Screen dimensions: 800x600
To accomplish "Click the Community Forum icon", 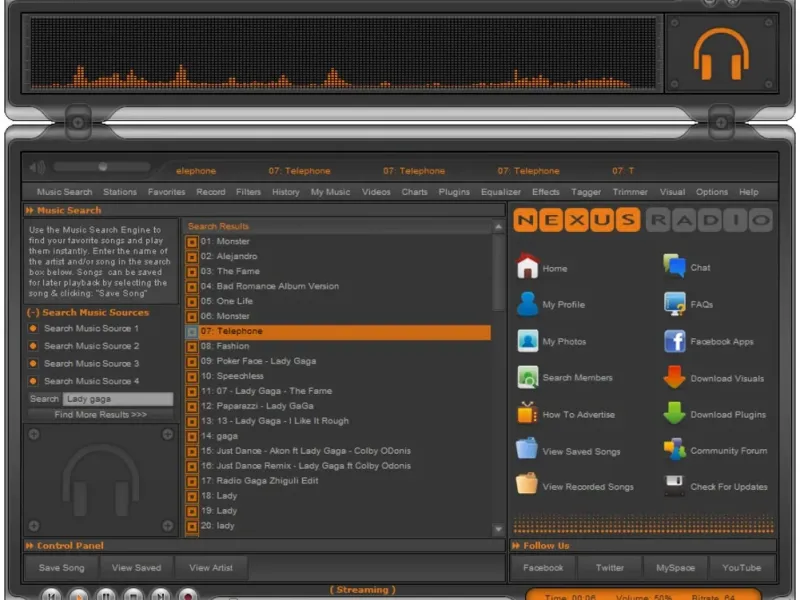I will click(674, 449).
